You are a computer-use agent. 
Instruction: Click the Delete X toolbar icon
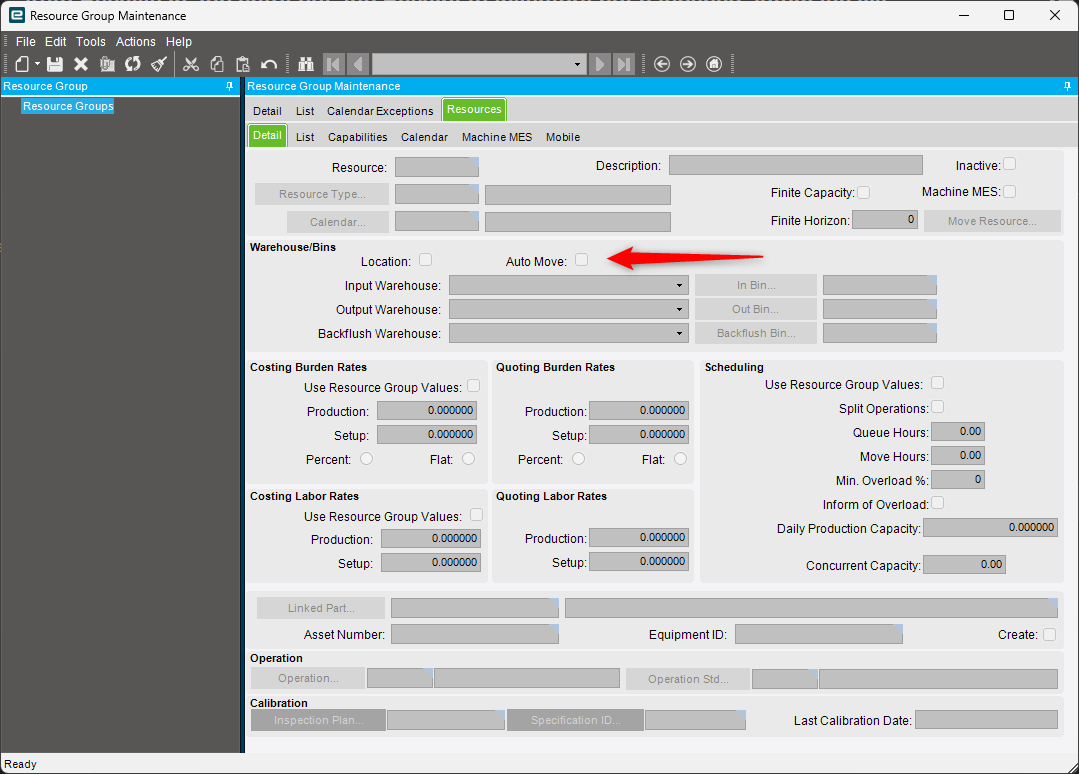click(81, 64)
